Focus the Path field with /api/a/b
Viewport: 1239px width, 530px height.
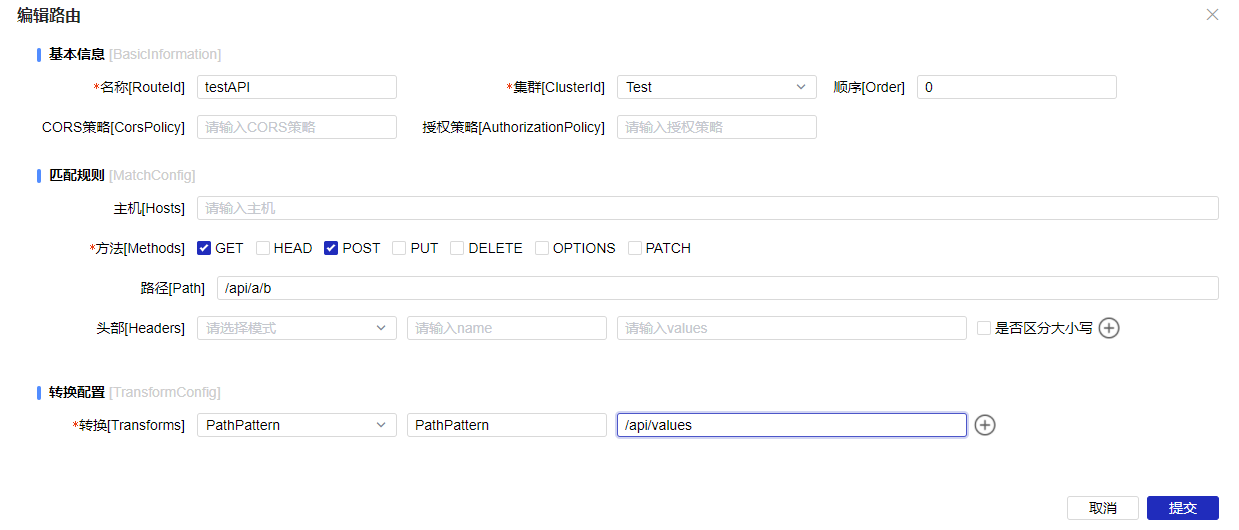pyautogui.click(x=718, y=288)
